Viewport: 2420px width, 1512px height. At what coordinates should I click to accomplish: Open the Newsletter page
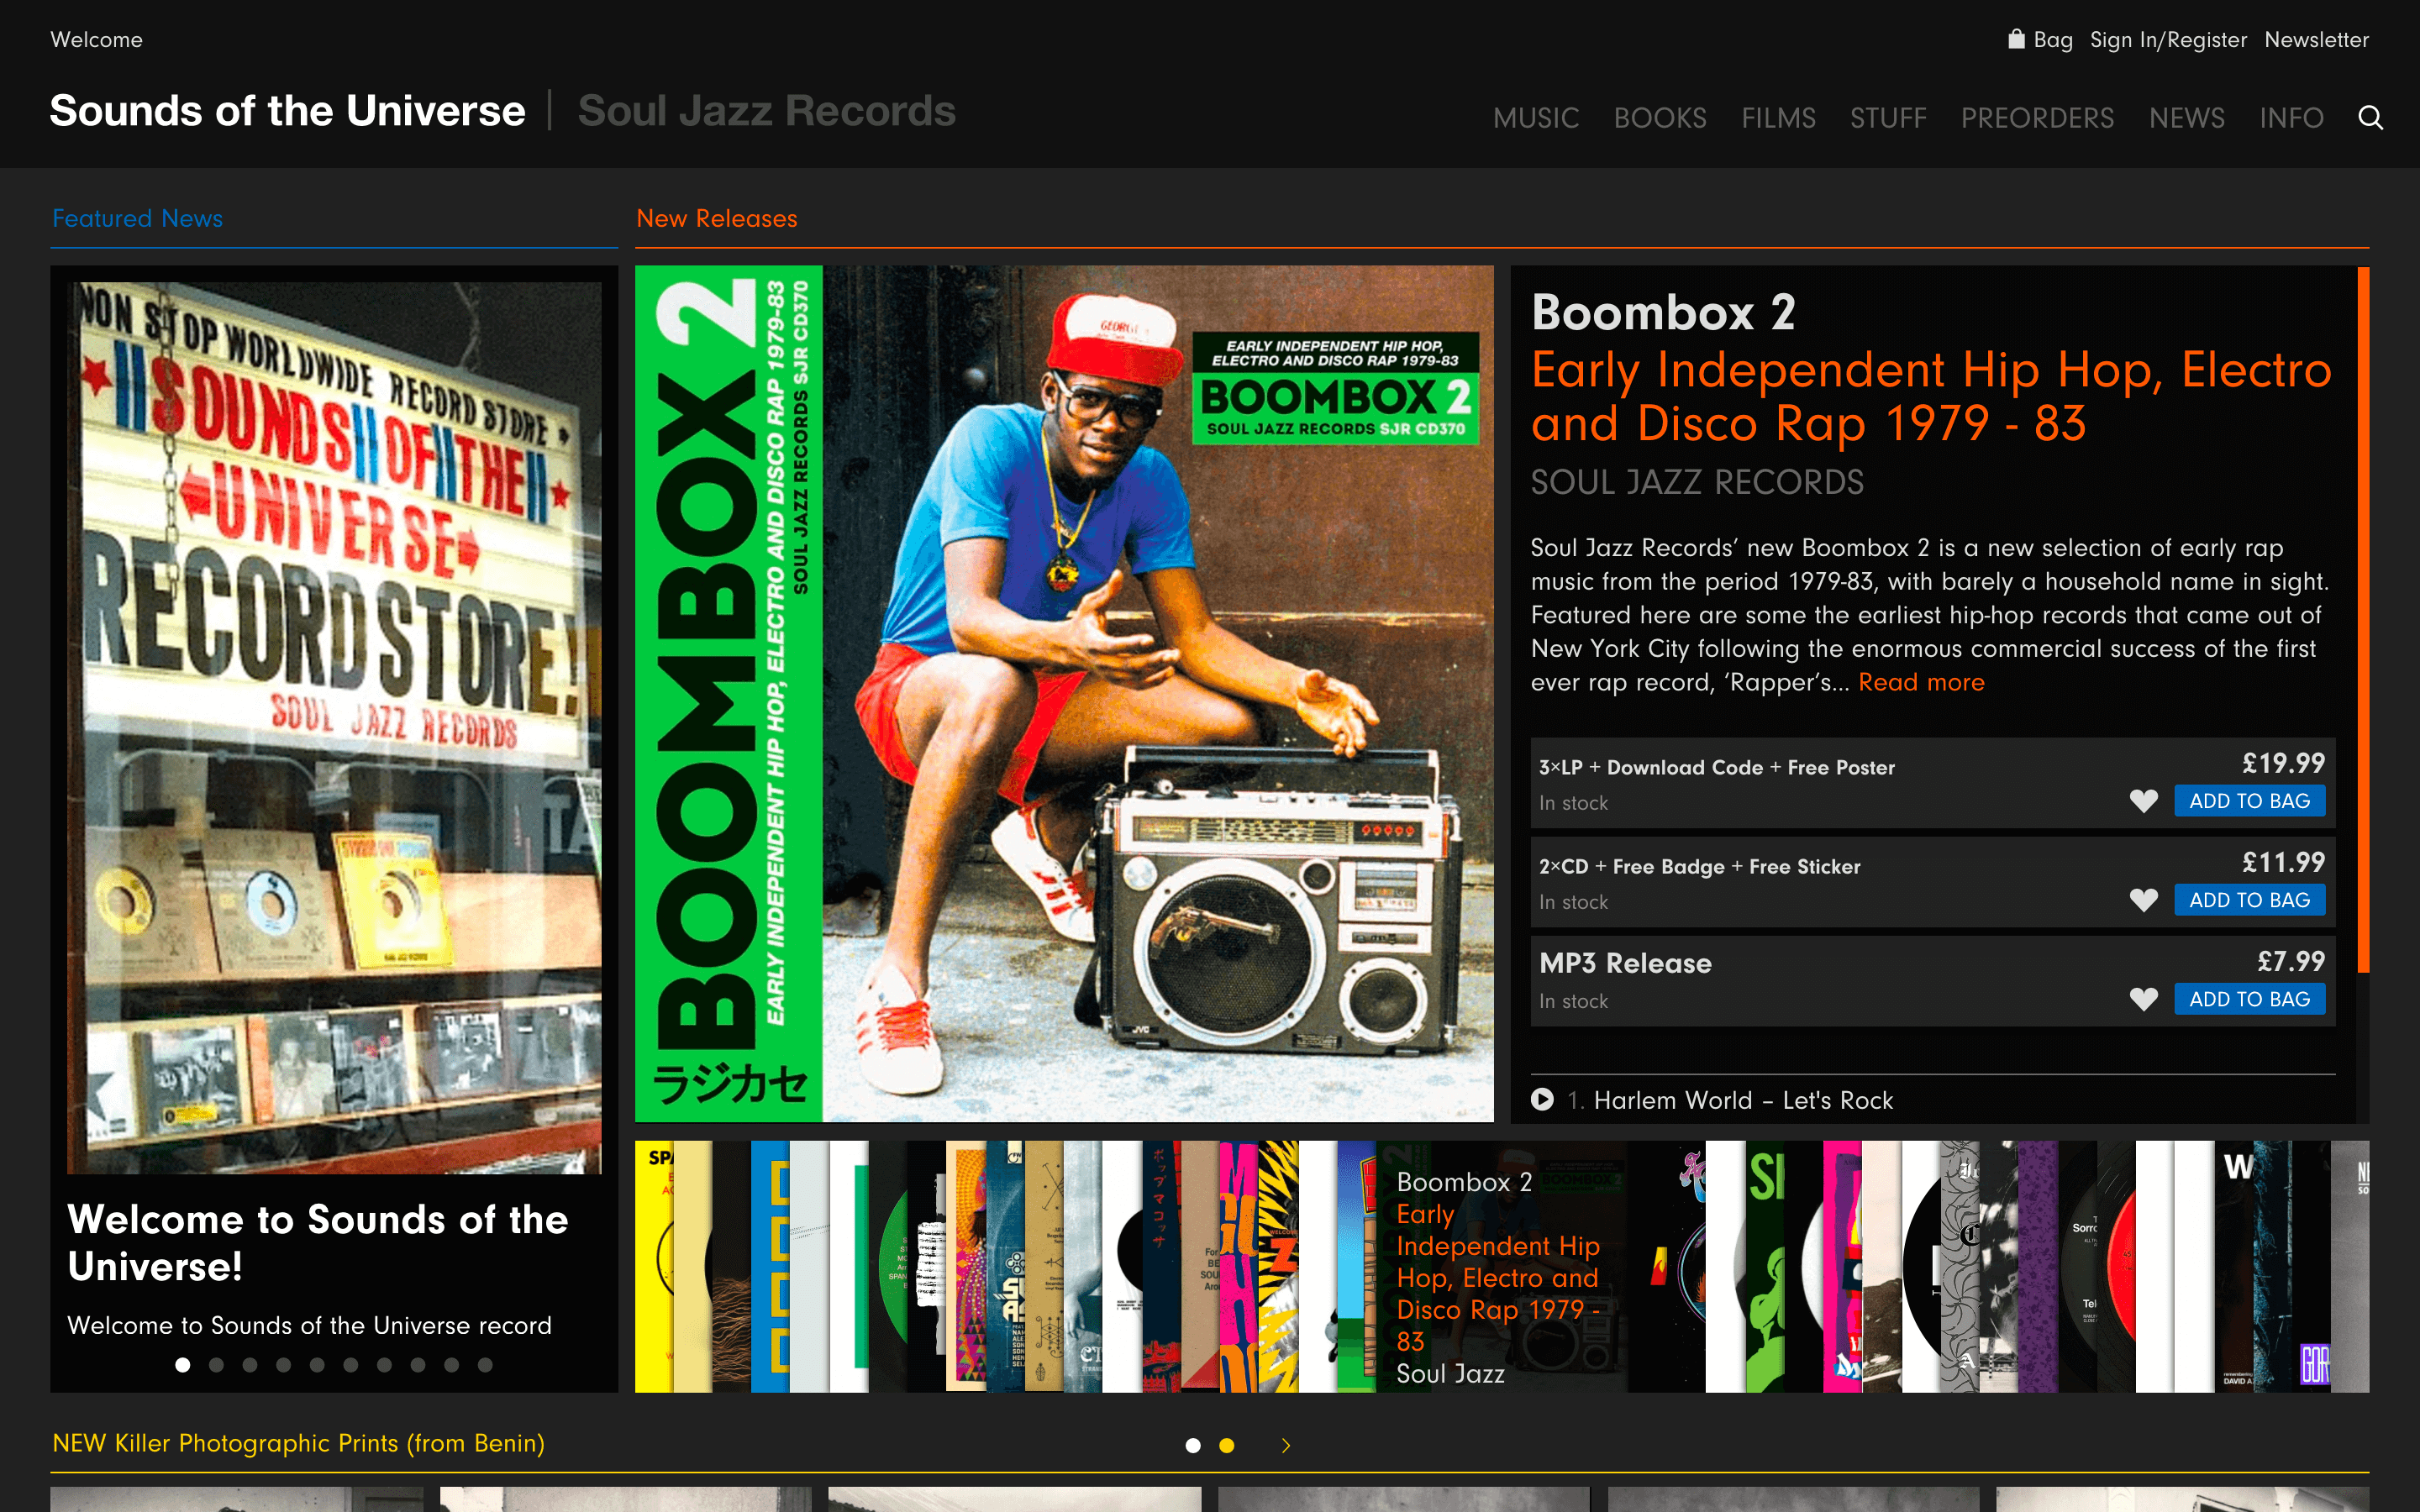[2317, 39]
